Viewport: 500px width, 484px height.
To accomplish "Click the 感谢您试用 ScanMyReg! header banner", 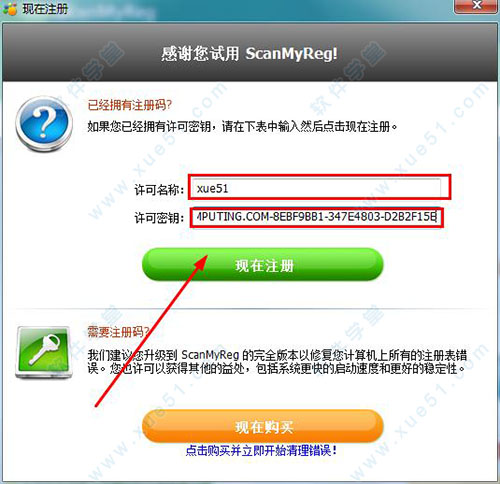I will pos(250,53).
